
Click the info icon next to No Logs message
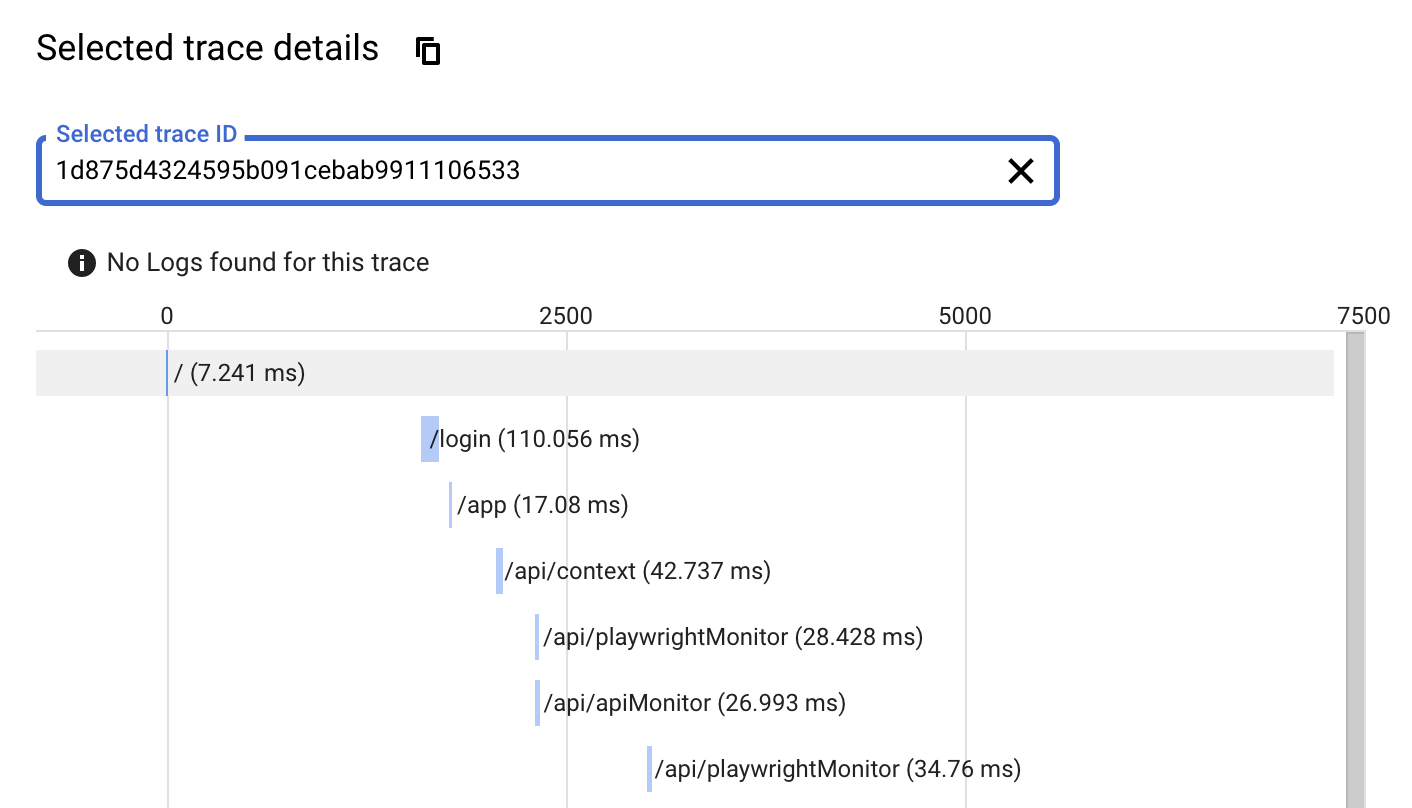[x=81, y=262]
